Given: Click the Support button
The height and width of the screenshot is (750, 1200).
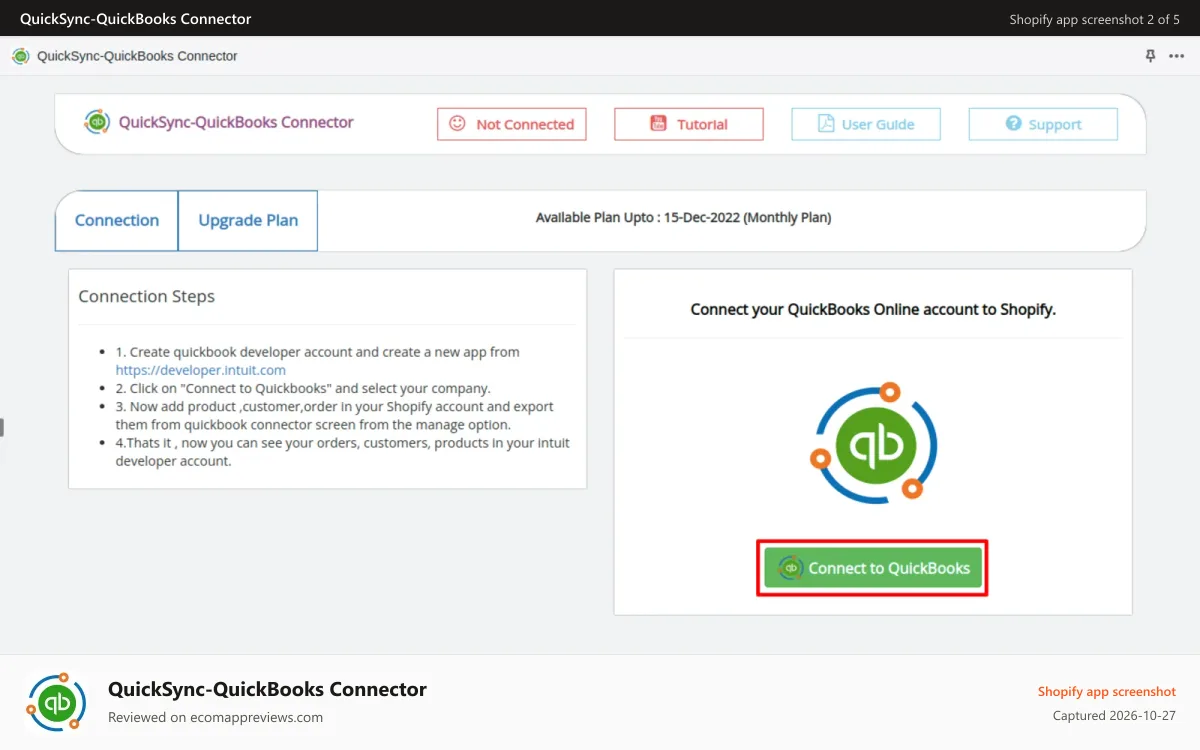Looking at the screenshot, I should click(x=1043, y=124).
